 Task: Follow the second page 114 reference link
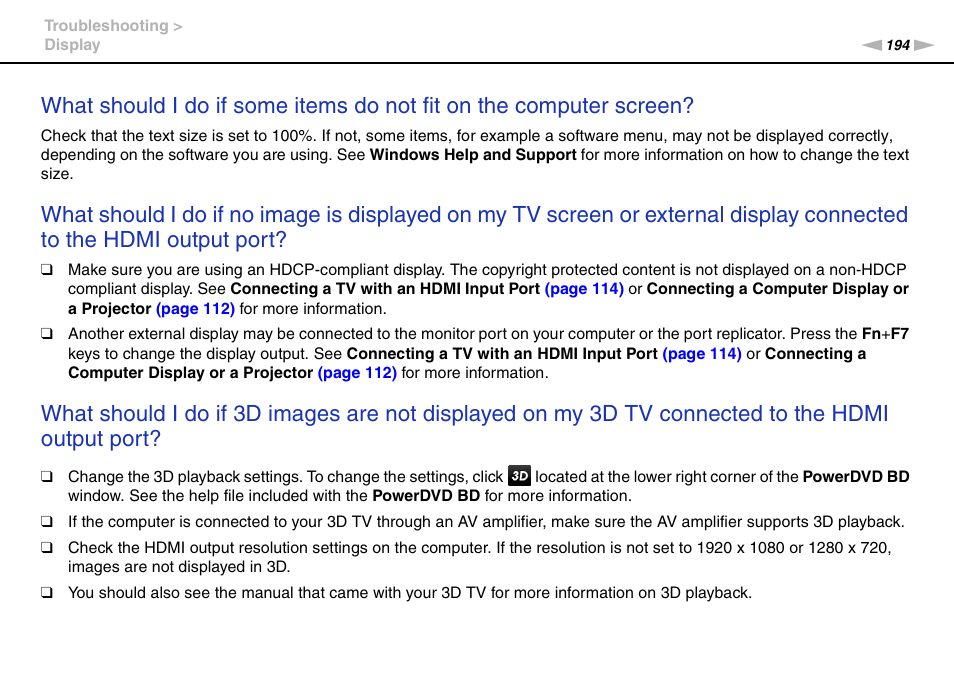coord(702,353)
